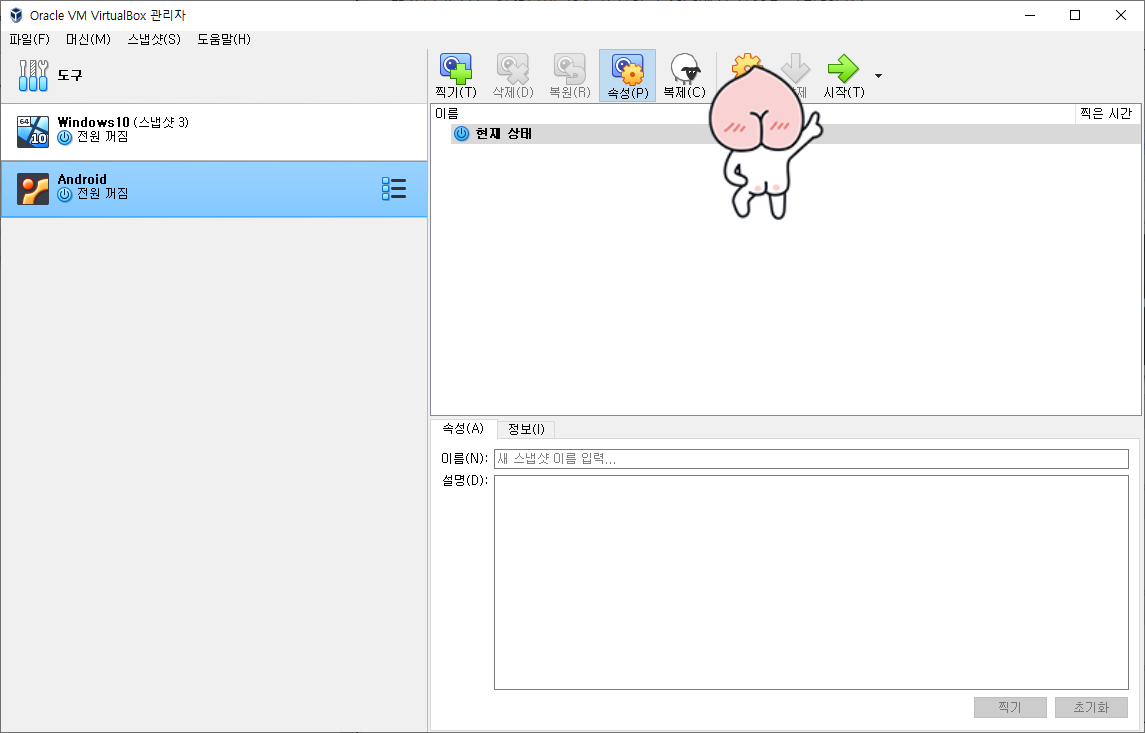This screenshot has height=733, width=1145.
Task: Click the green Start (시작) arrow icon
Action: 843,69
